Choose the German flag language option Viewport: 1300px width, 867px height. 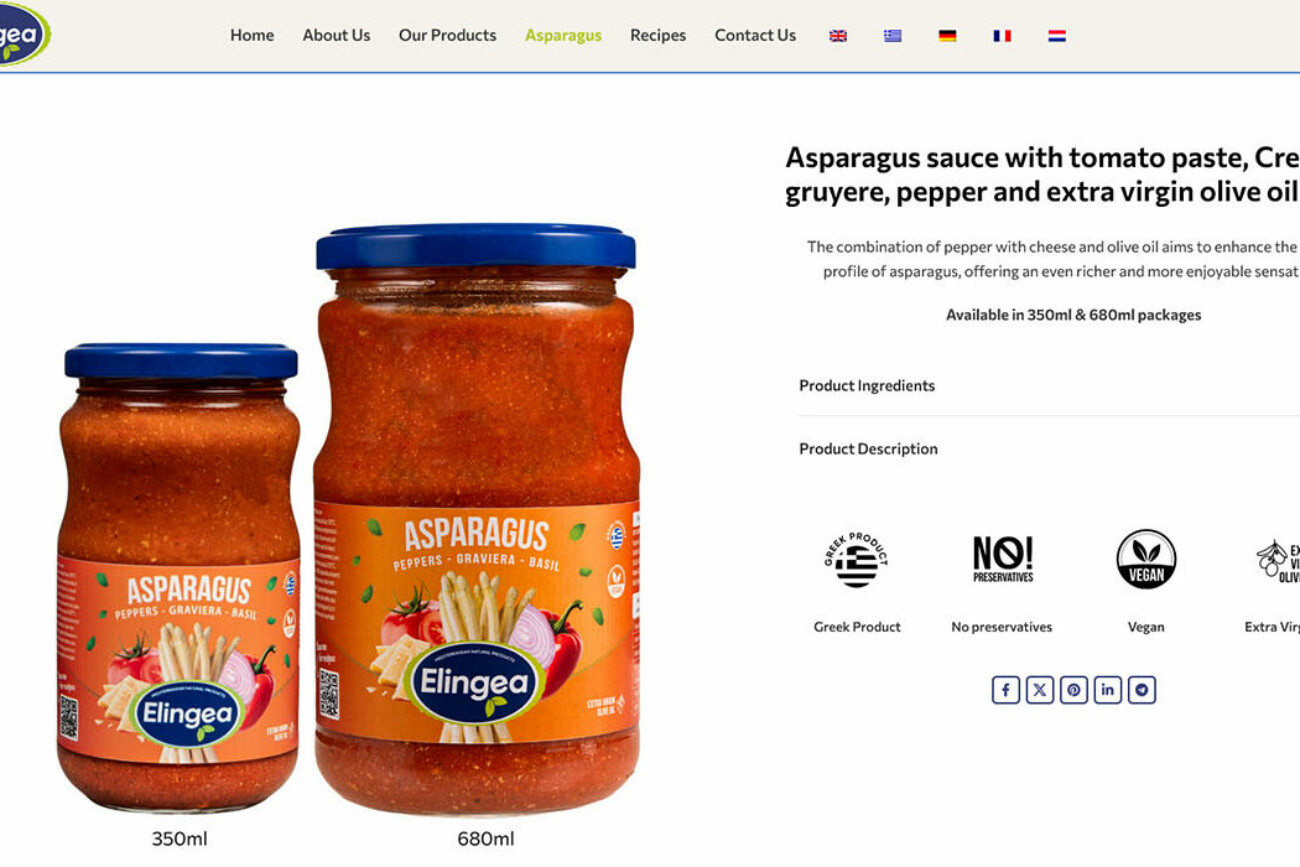947,36
